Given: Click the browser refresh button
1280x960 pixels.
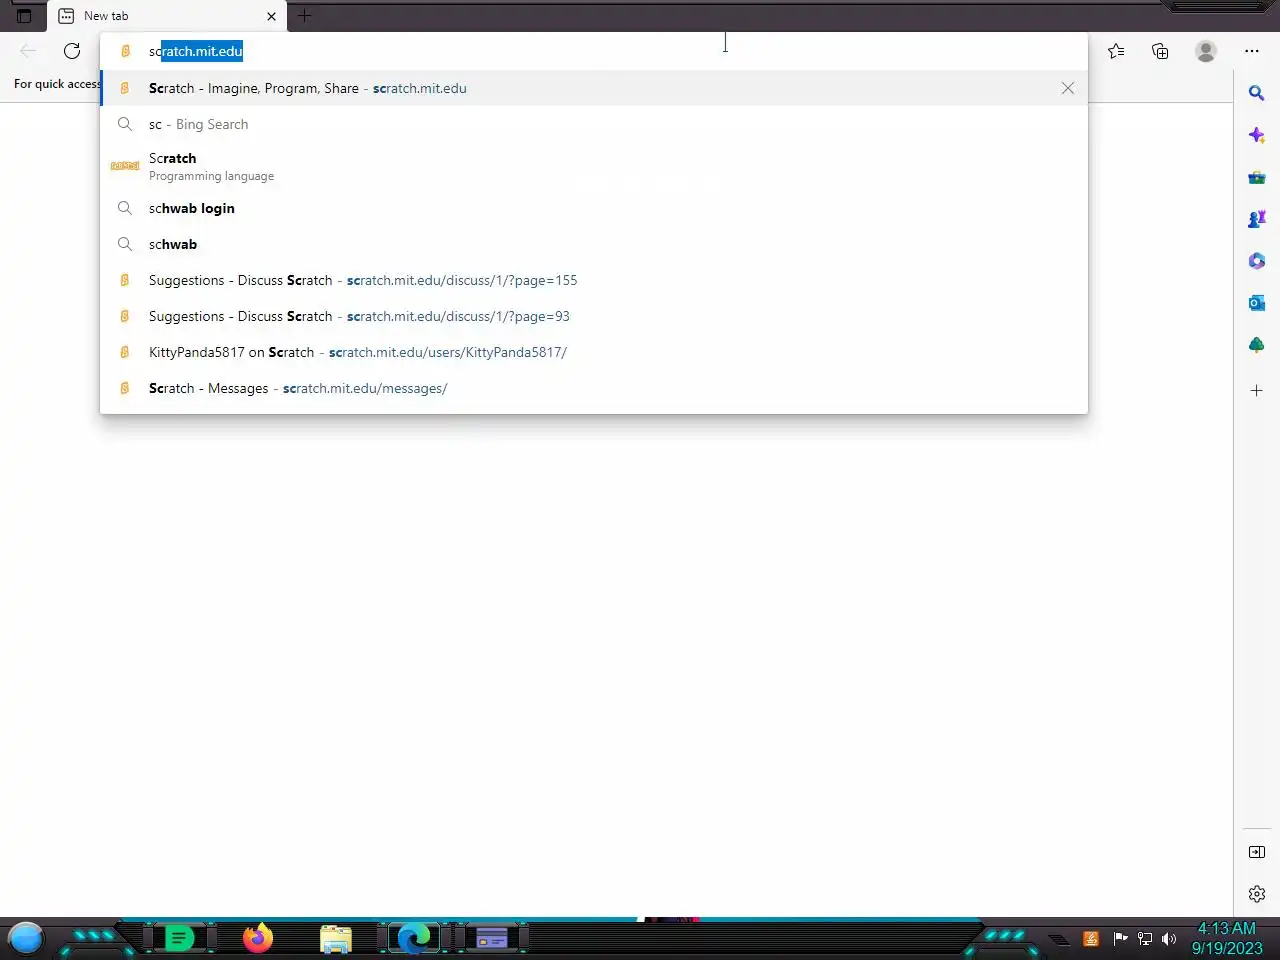Looking at the screenshot, I should 72,51.
